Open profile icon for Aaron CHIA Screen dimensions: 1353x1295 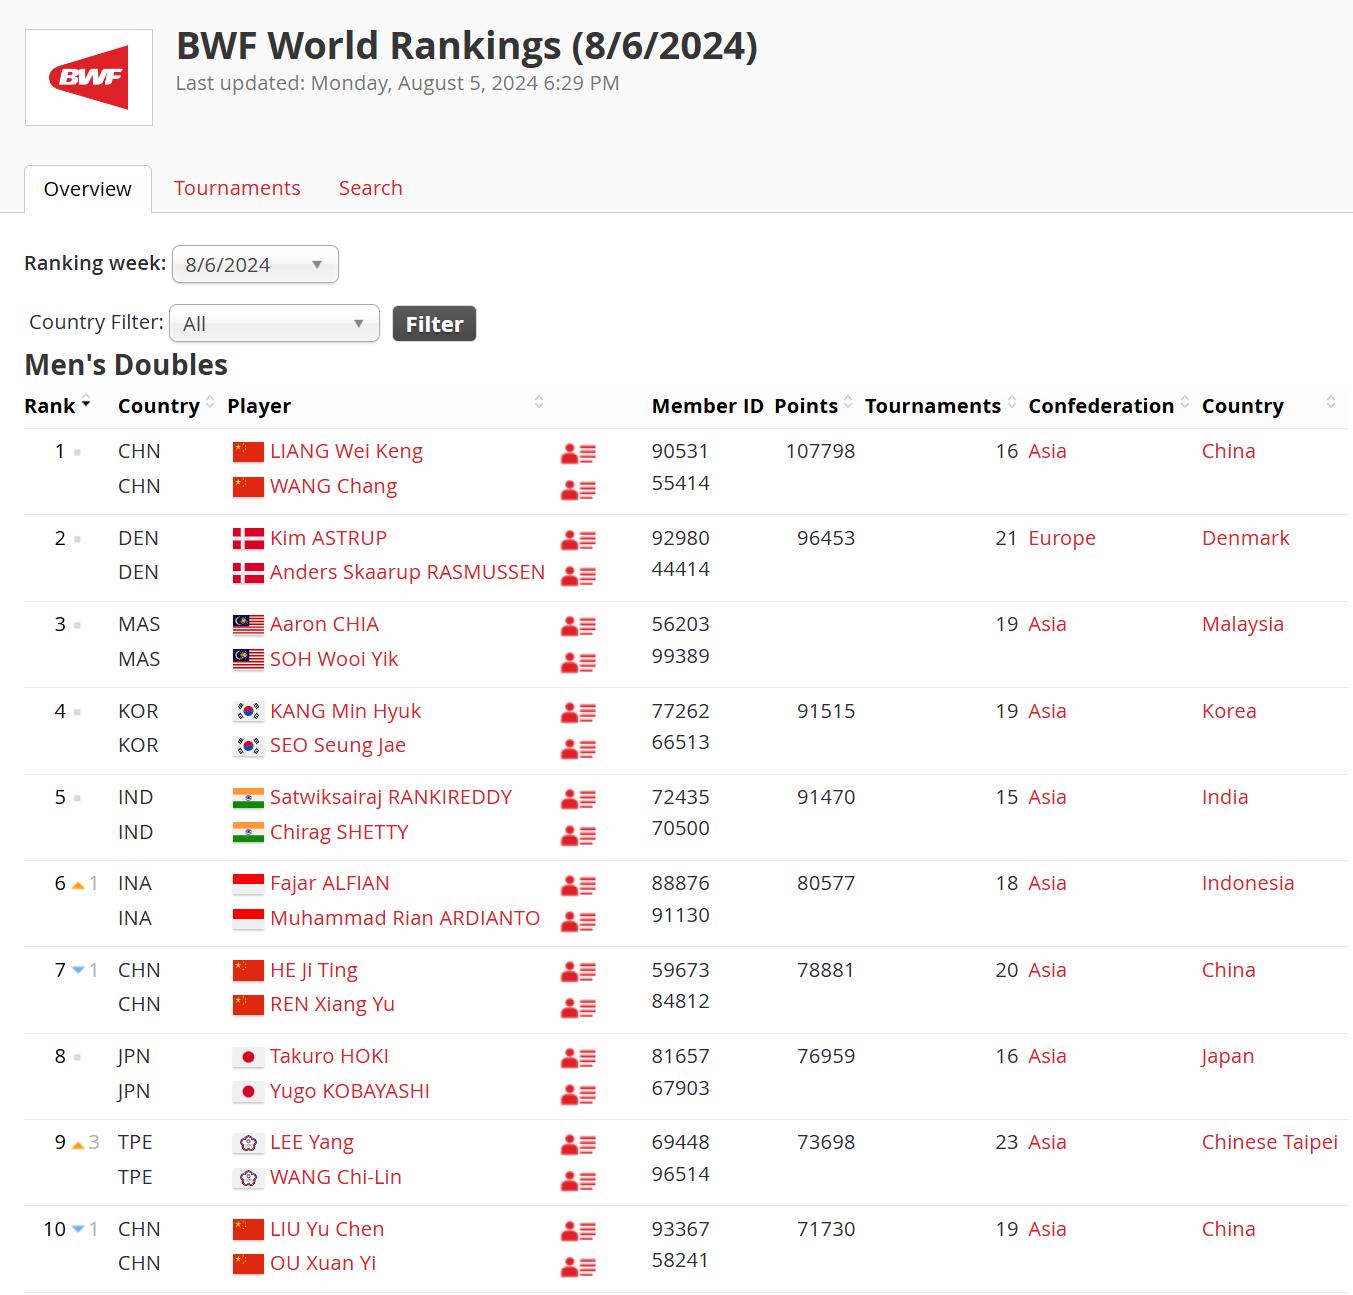click(x=578, y=627)
